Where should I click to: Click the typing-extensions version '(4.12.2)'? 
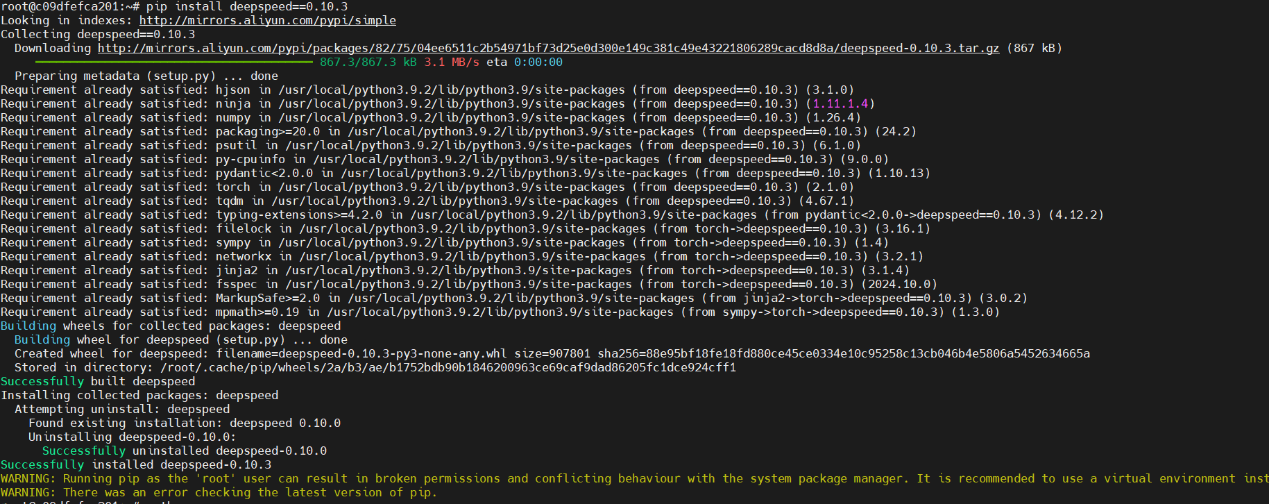click(x=1076, y=216)
